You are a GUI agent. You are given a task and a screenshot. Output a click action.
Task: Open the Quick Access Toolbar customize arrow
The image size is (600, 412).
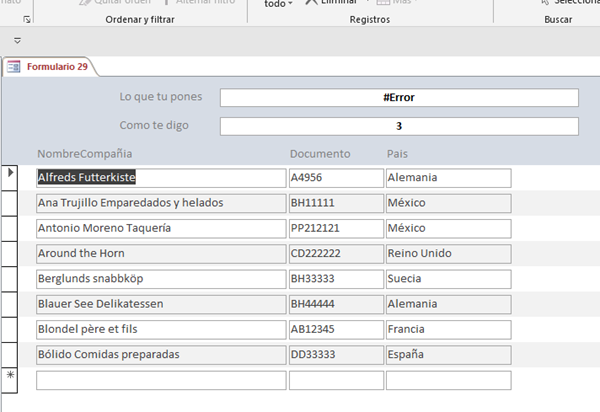click(19, 41)
